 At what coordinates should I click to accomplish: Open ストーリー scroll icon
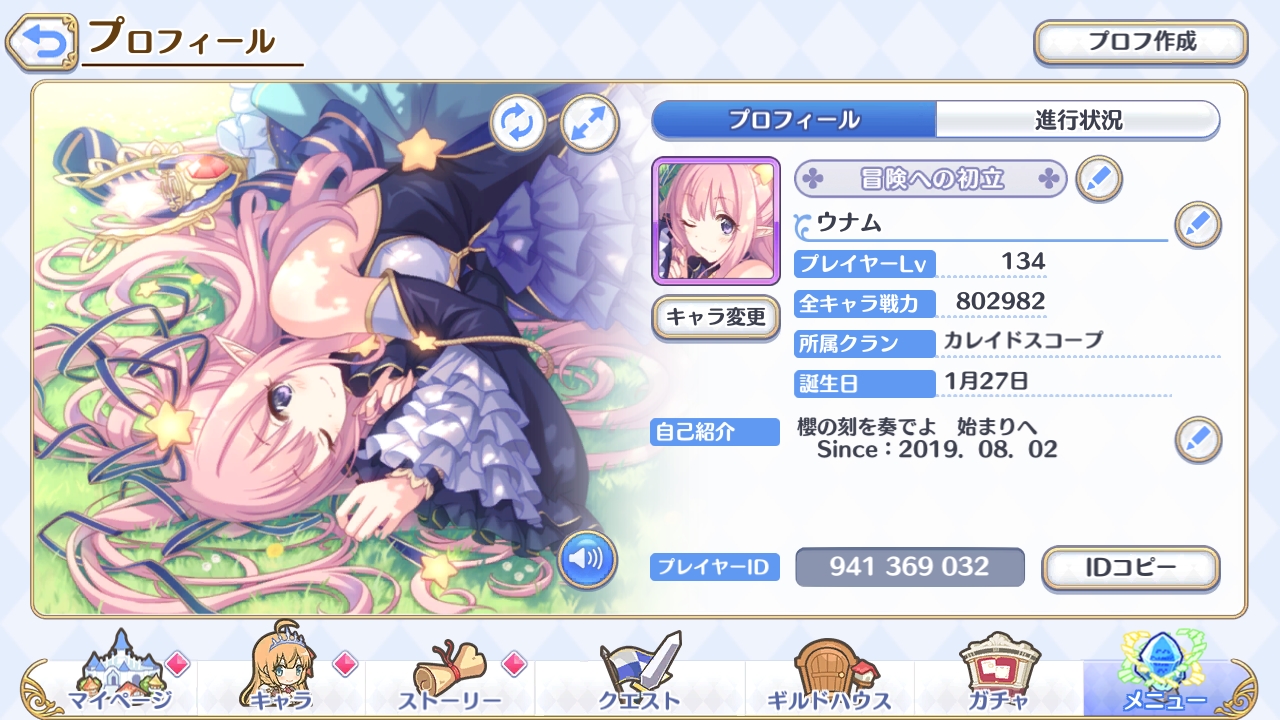pyautogui.click(x=450, y=674)
